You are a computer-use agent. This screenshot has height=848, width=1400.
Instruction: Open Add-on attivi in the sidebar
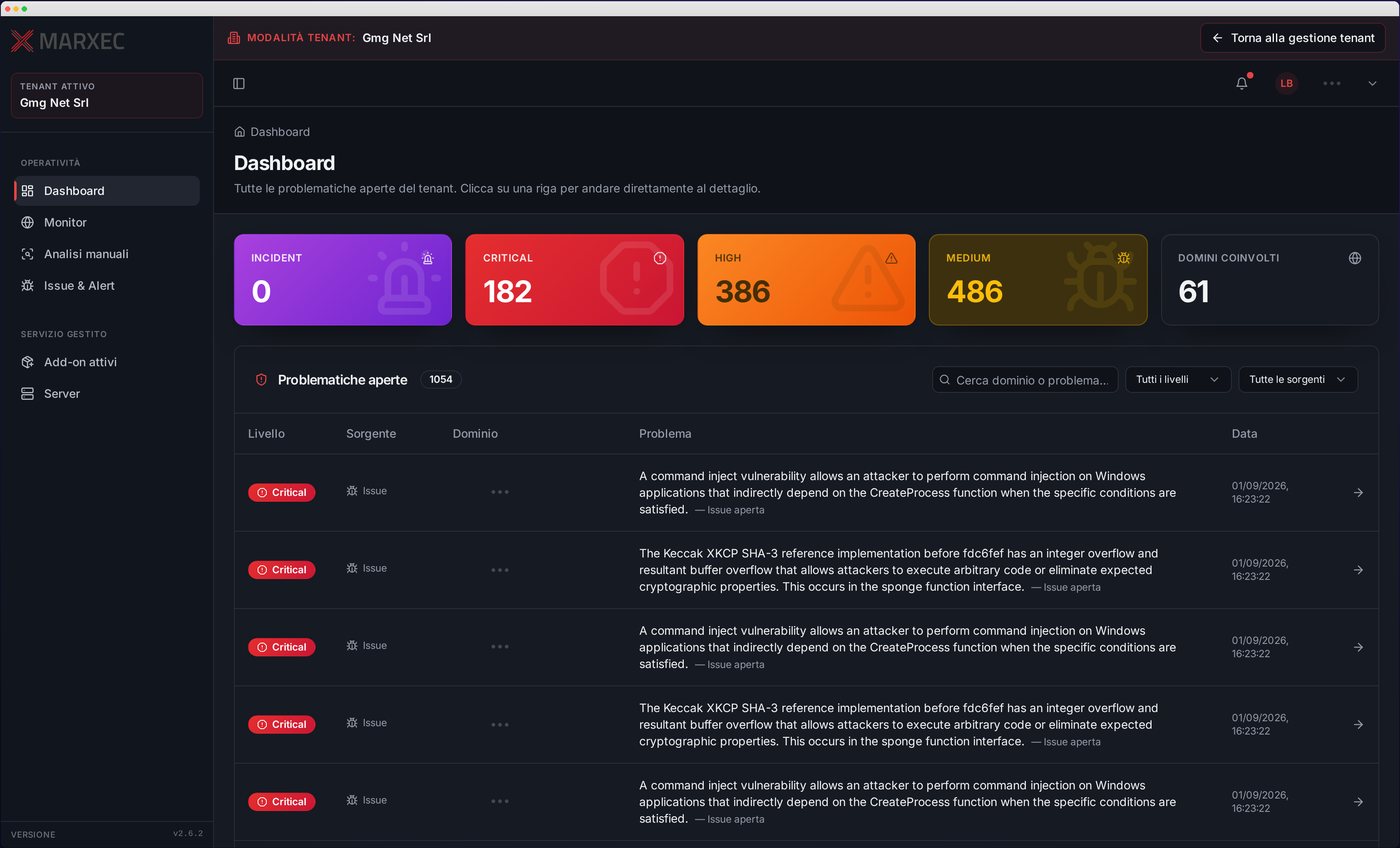tap(107, 362)
